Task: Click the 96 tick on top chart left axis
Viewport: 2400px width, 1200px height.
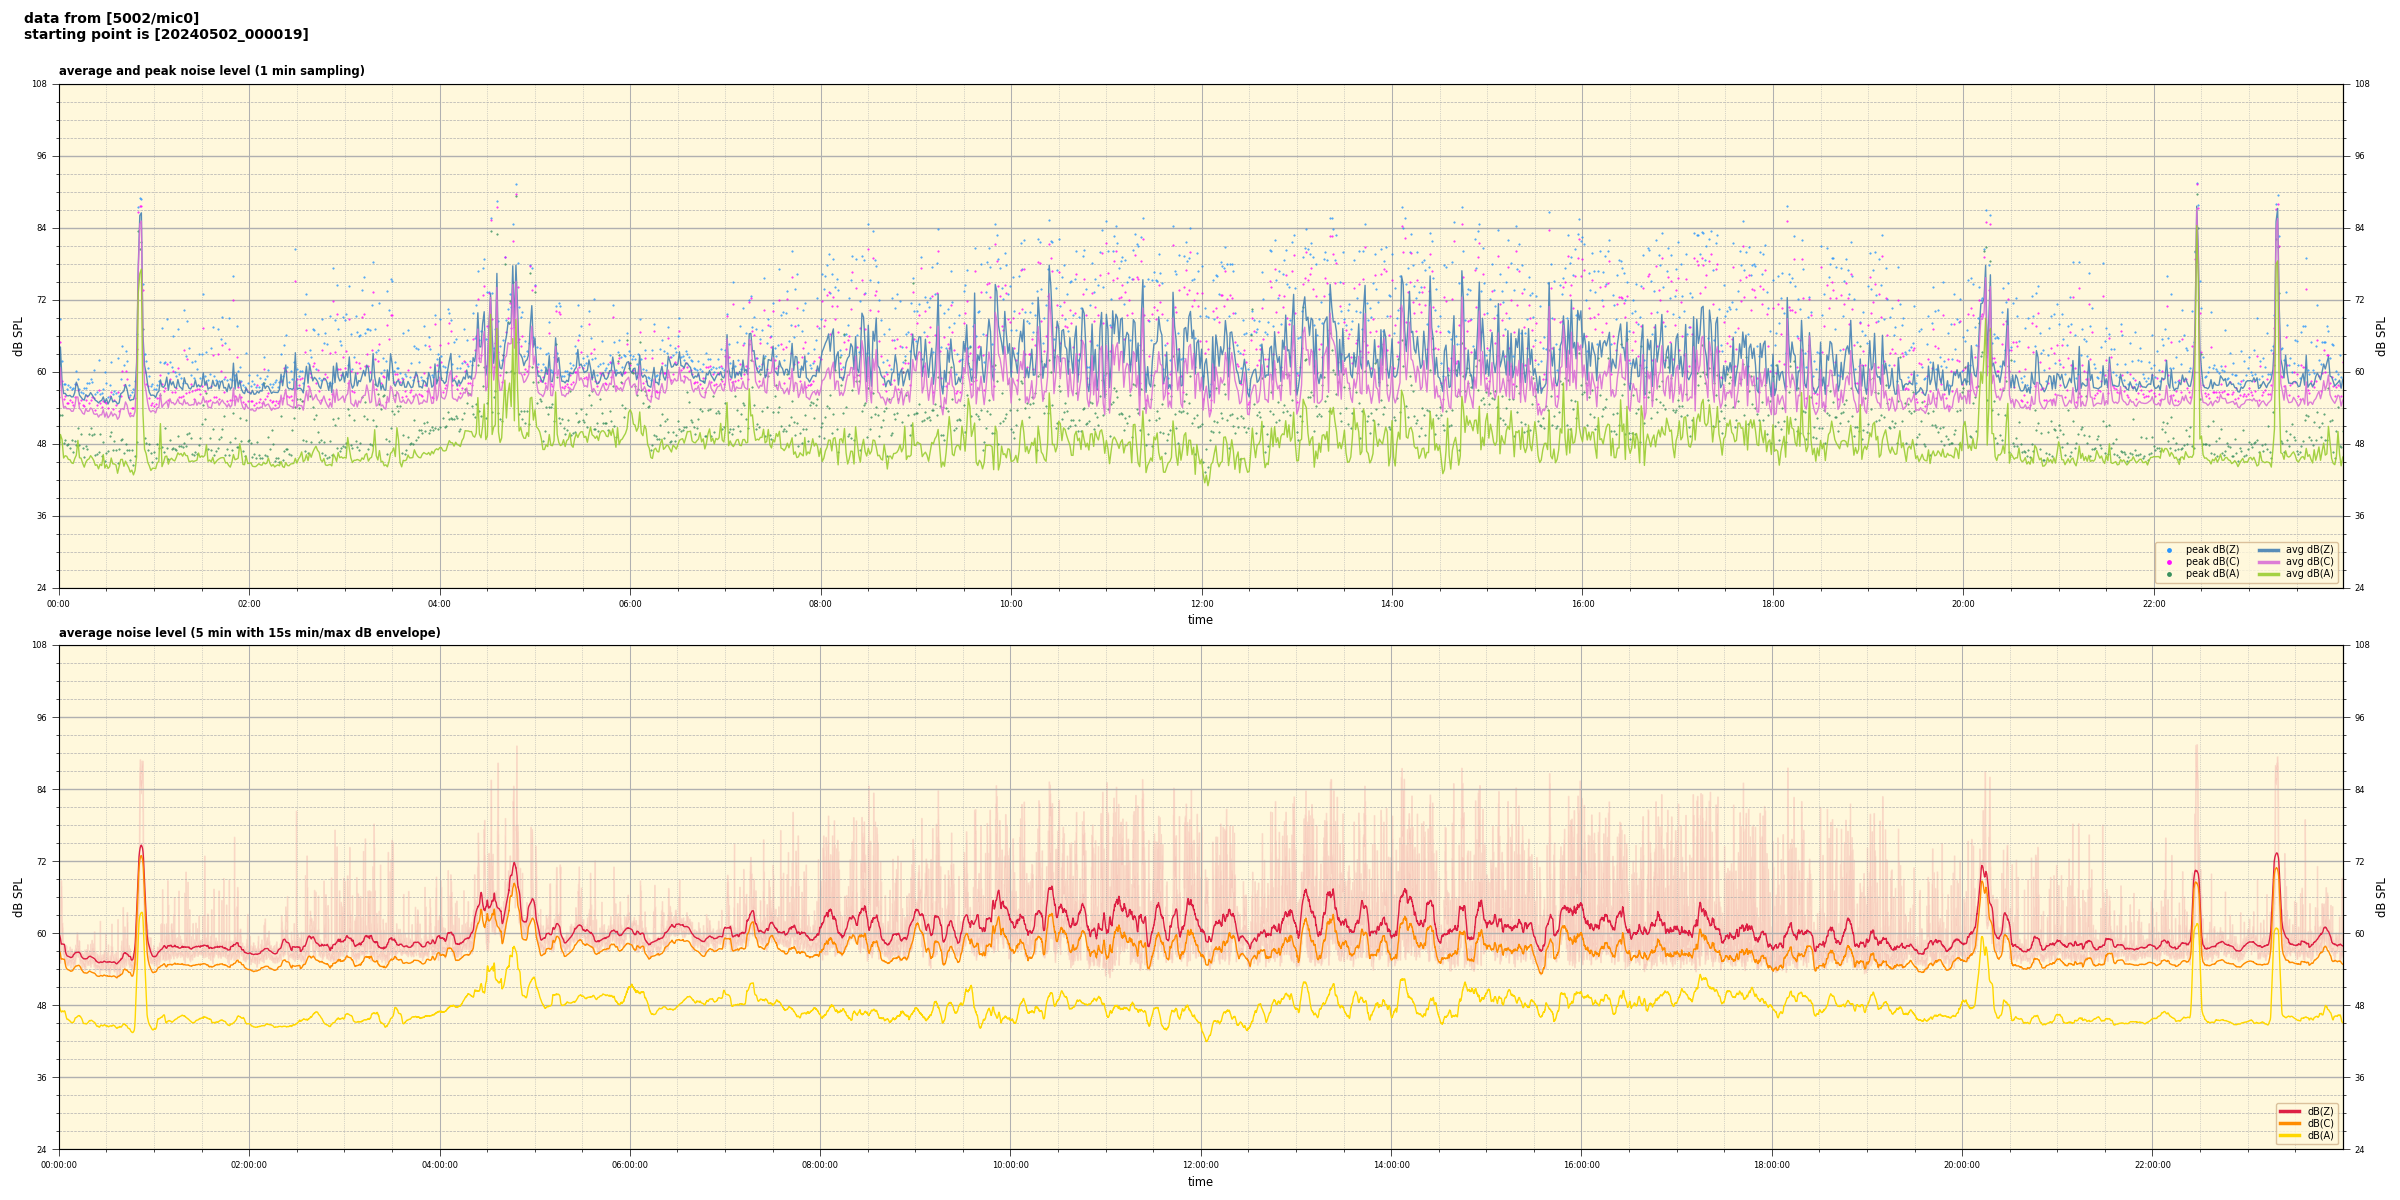Action: (41, 156)
